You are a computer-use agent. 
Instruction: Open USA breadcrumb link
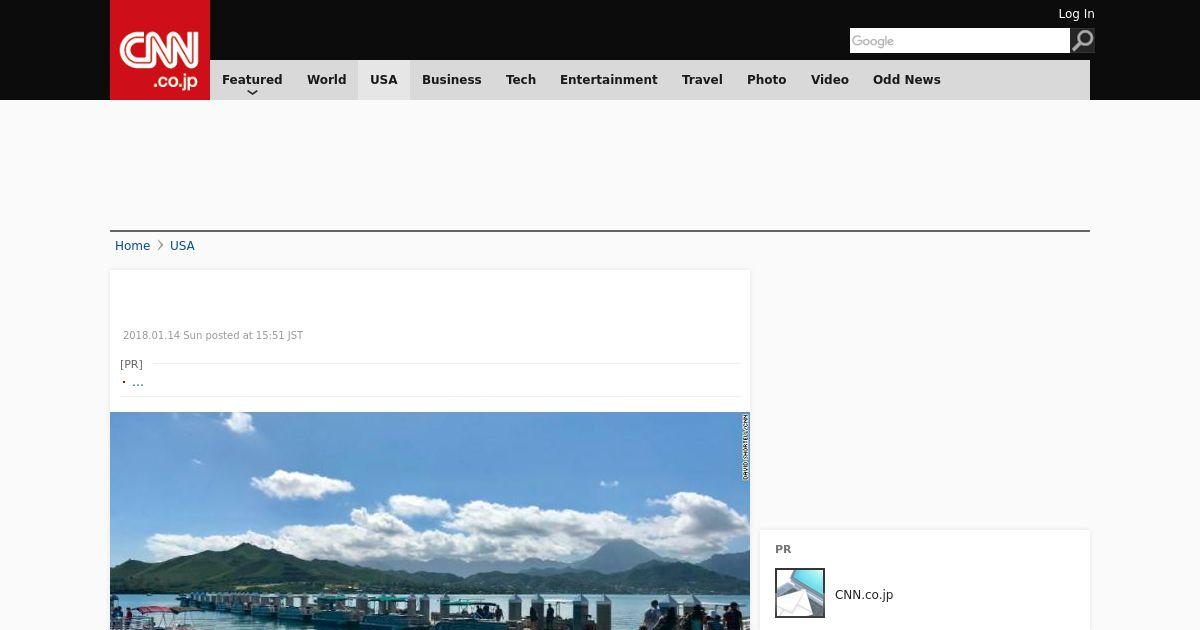(x=182, y=246)
